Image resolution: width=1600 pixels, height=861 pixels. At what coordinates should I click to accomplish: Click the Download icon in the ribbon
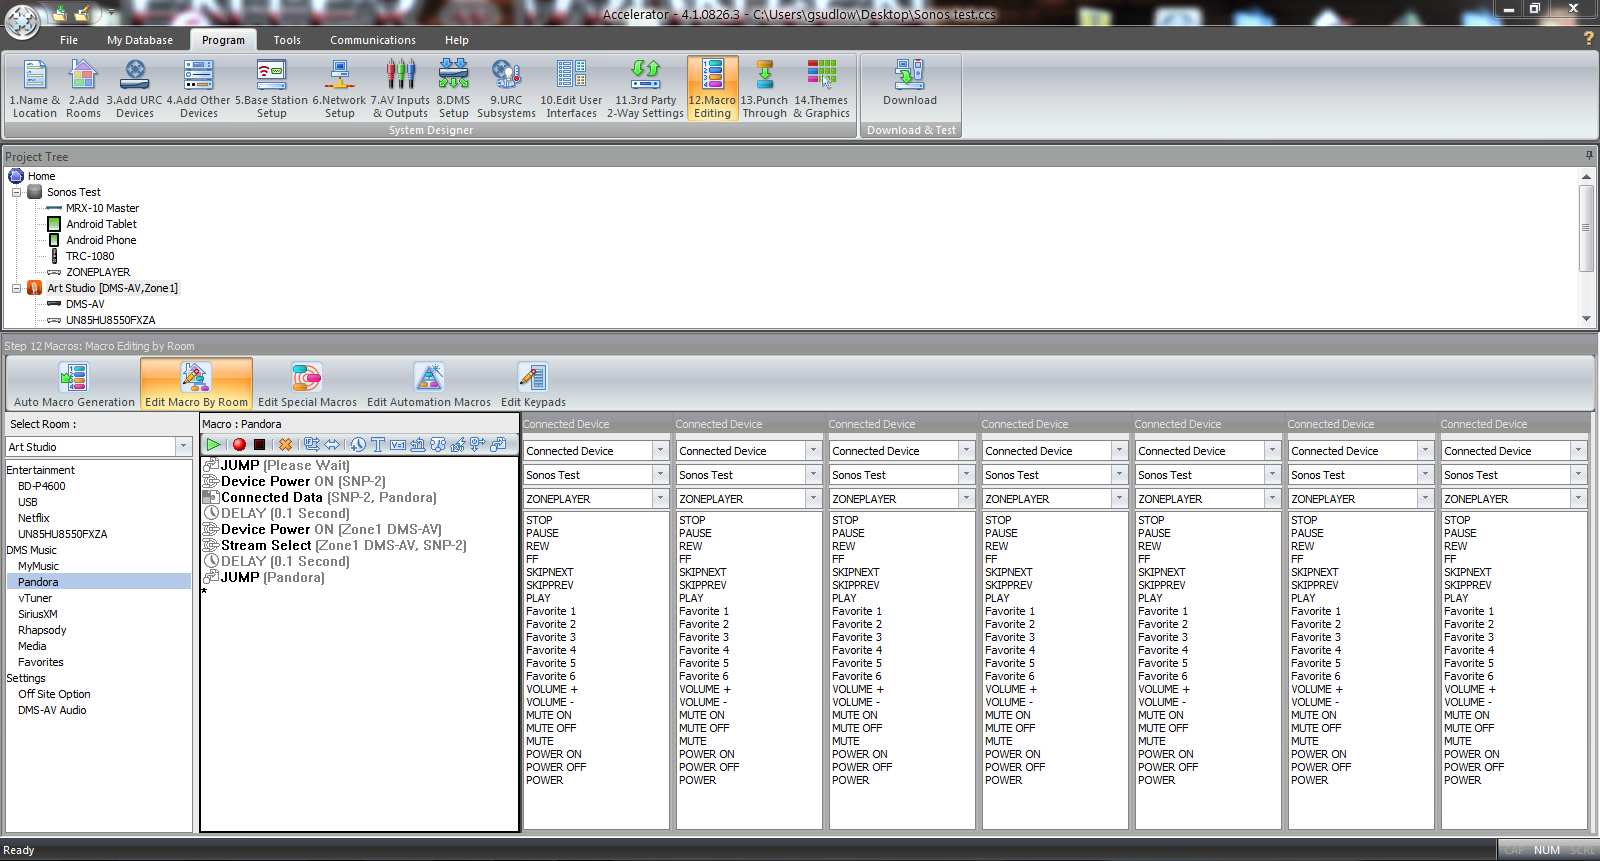910,84
